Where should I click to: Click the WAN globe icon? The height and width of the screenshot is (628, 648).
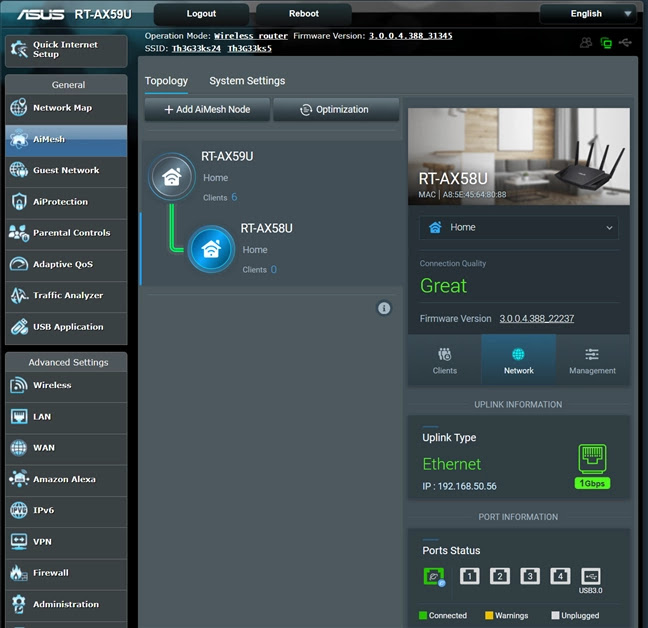[19, 448]
